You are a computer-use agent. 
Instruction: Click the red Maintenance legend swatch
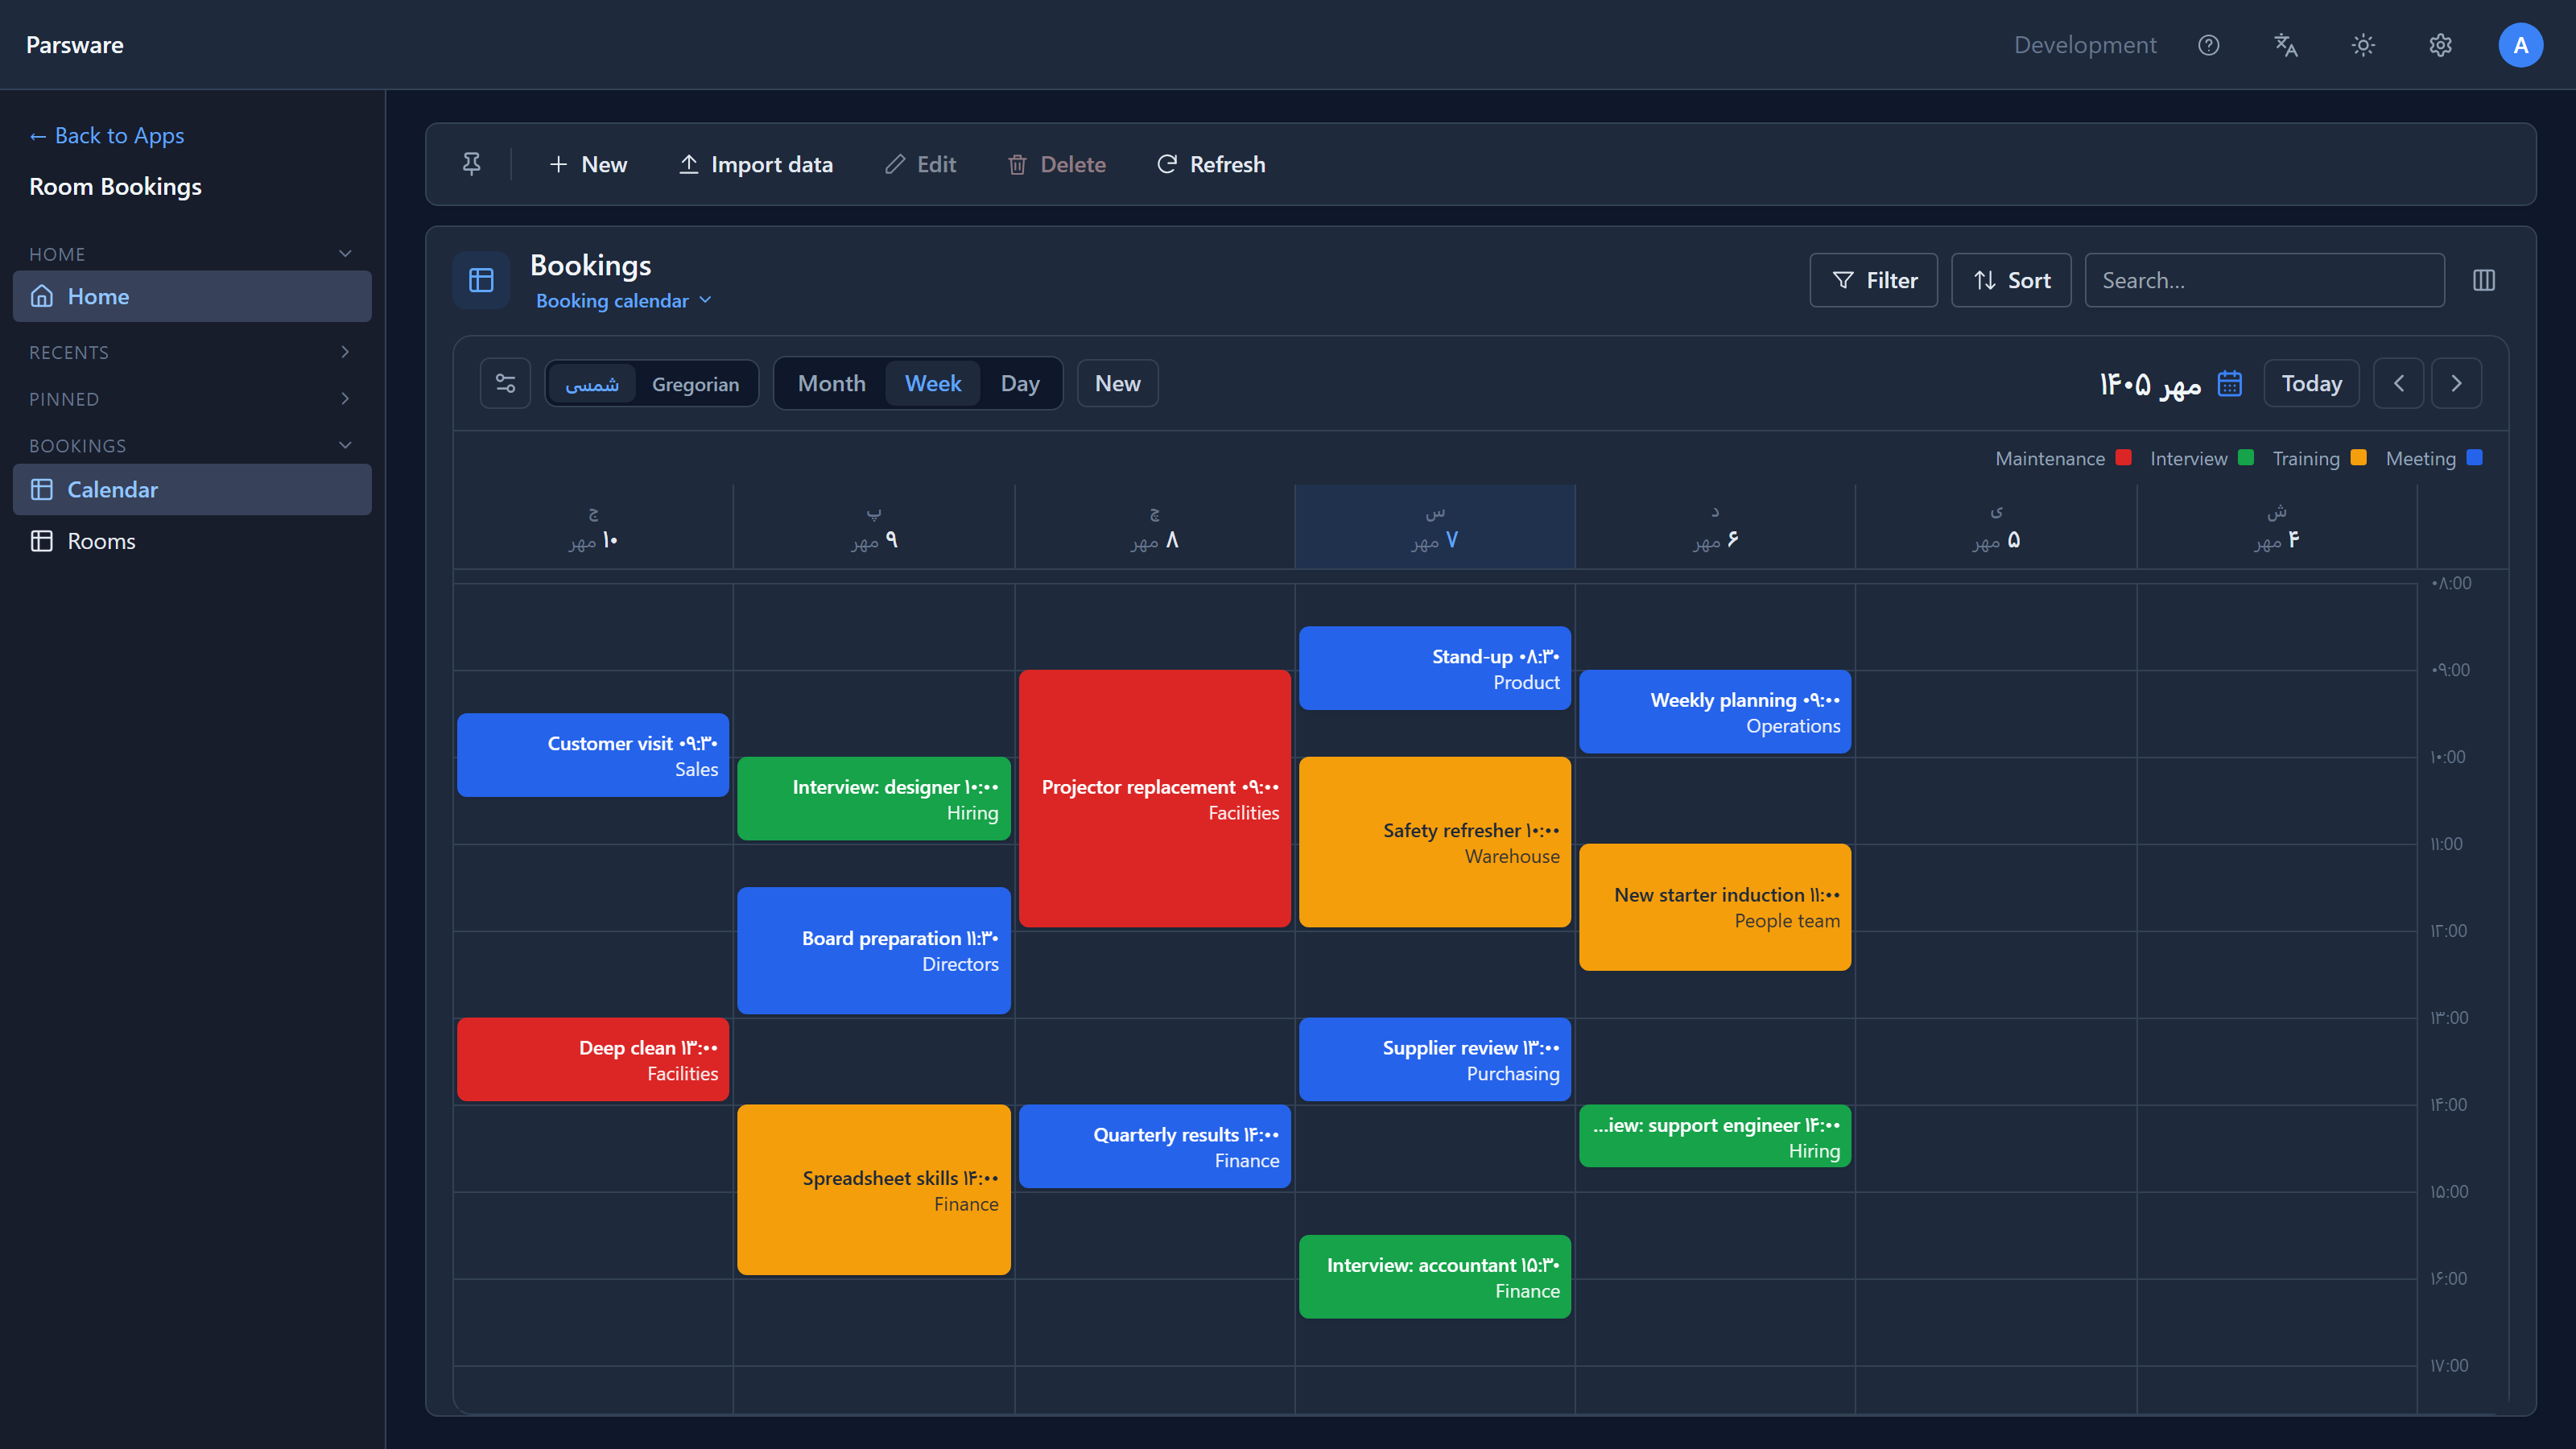(x=2123, y=458)
